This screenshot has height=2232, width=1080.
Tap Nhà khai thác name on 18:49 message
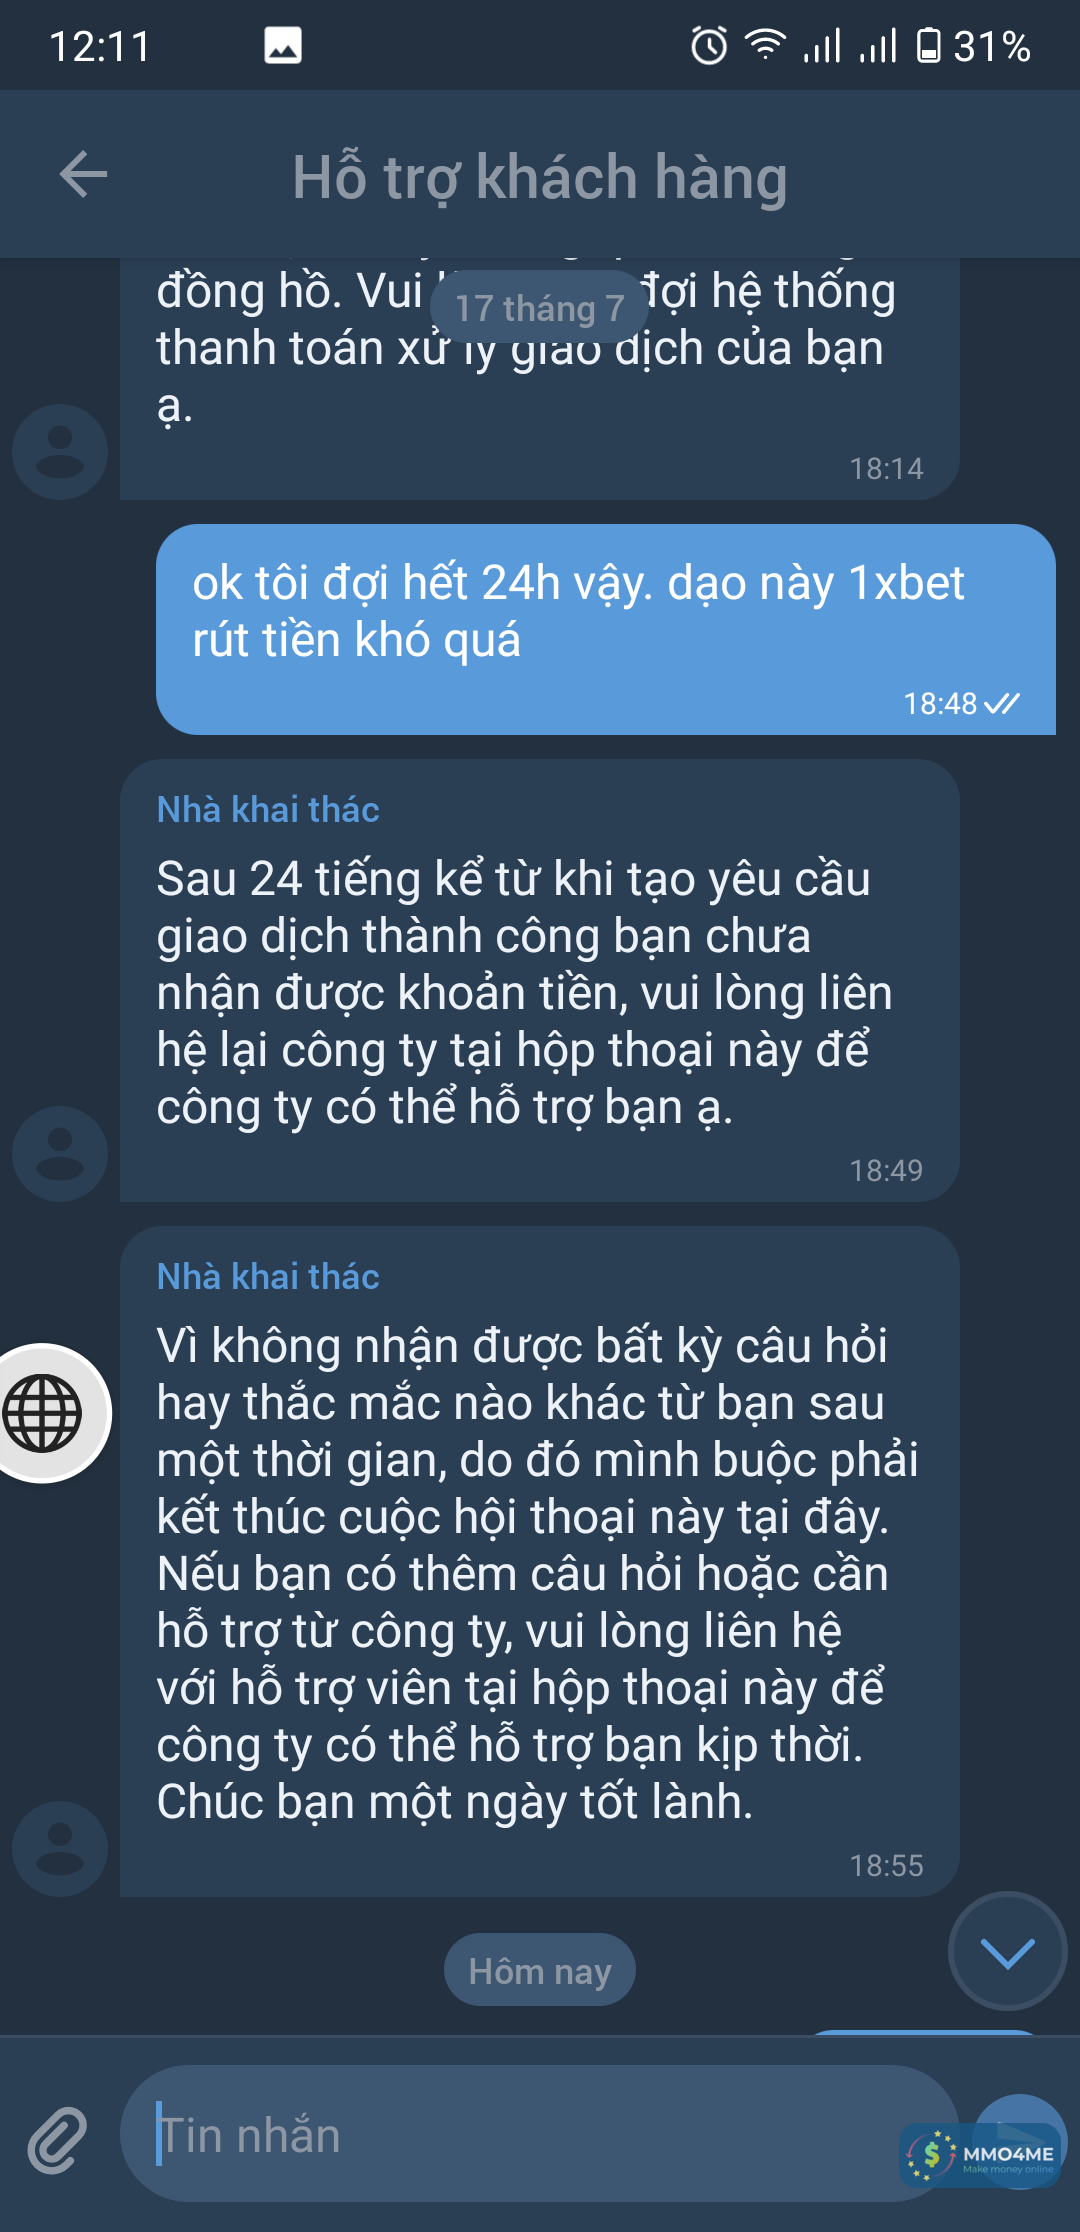(268, 809)
